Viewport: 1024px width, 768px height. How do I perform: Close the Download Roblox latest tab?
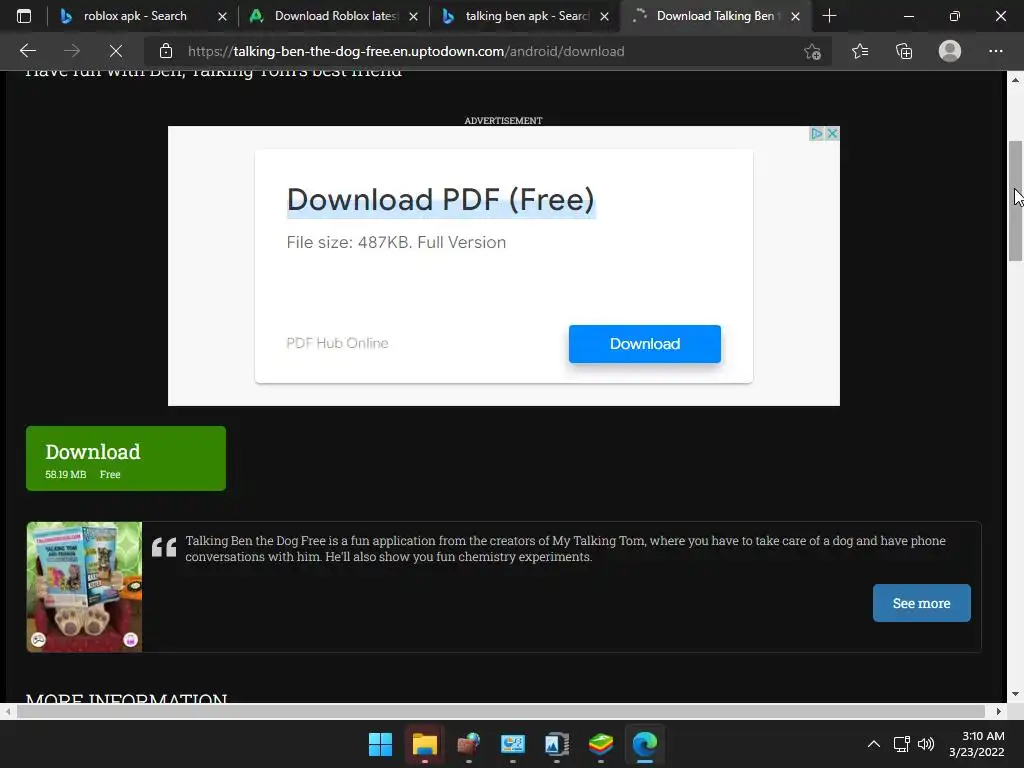(x=413, y=16)
